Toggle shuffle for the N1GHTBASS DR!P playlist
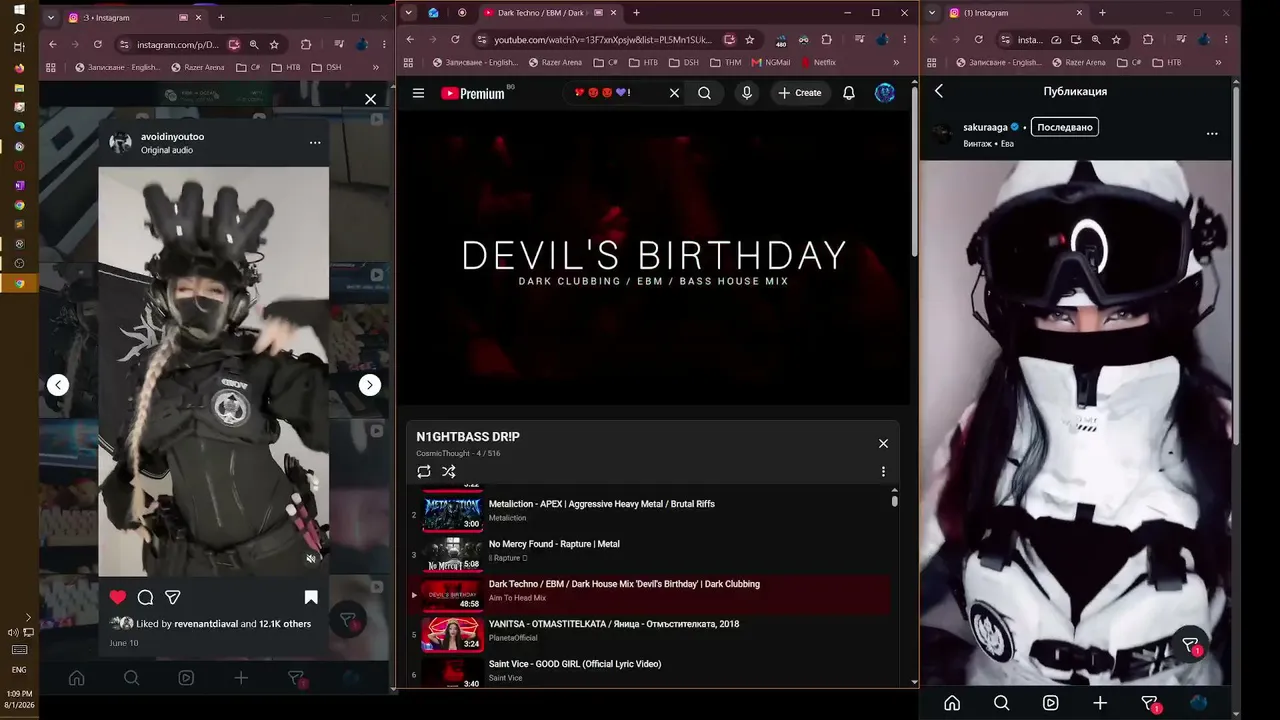 448,472
